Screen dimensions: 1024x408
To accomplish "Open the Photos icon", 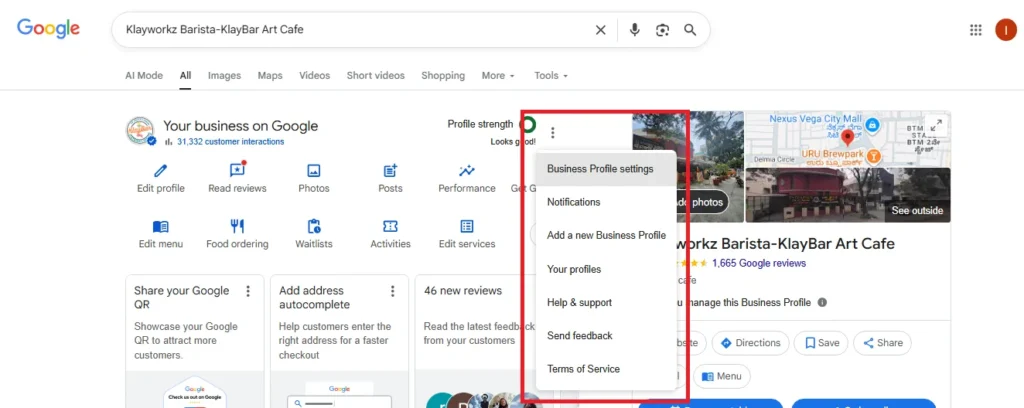I will pyautogui.click(x=313, y=171).
